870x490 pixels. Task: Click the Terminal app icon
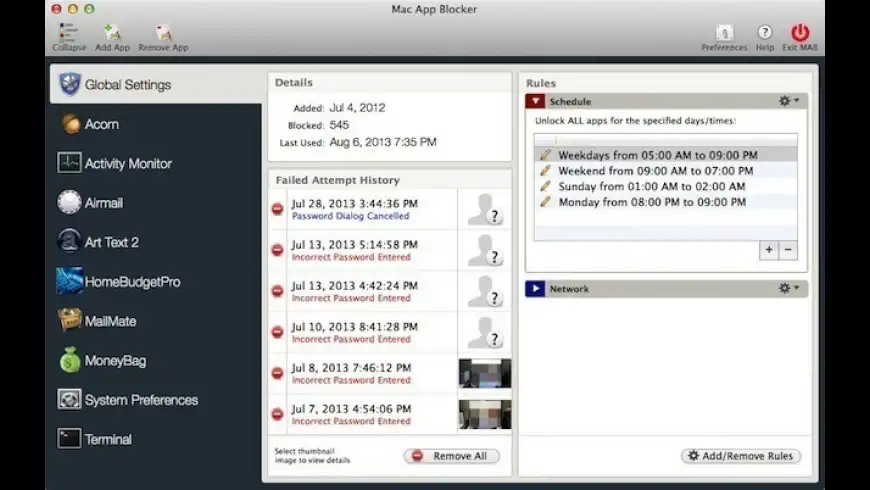point(69,438)
